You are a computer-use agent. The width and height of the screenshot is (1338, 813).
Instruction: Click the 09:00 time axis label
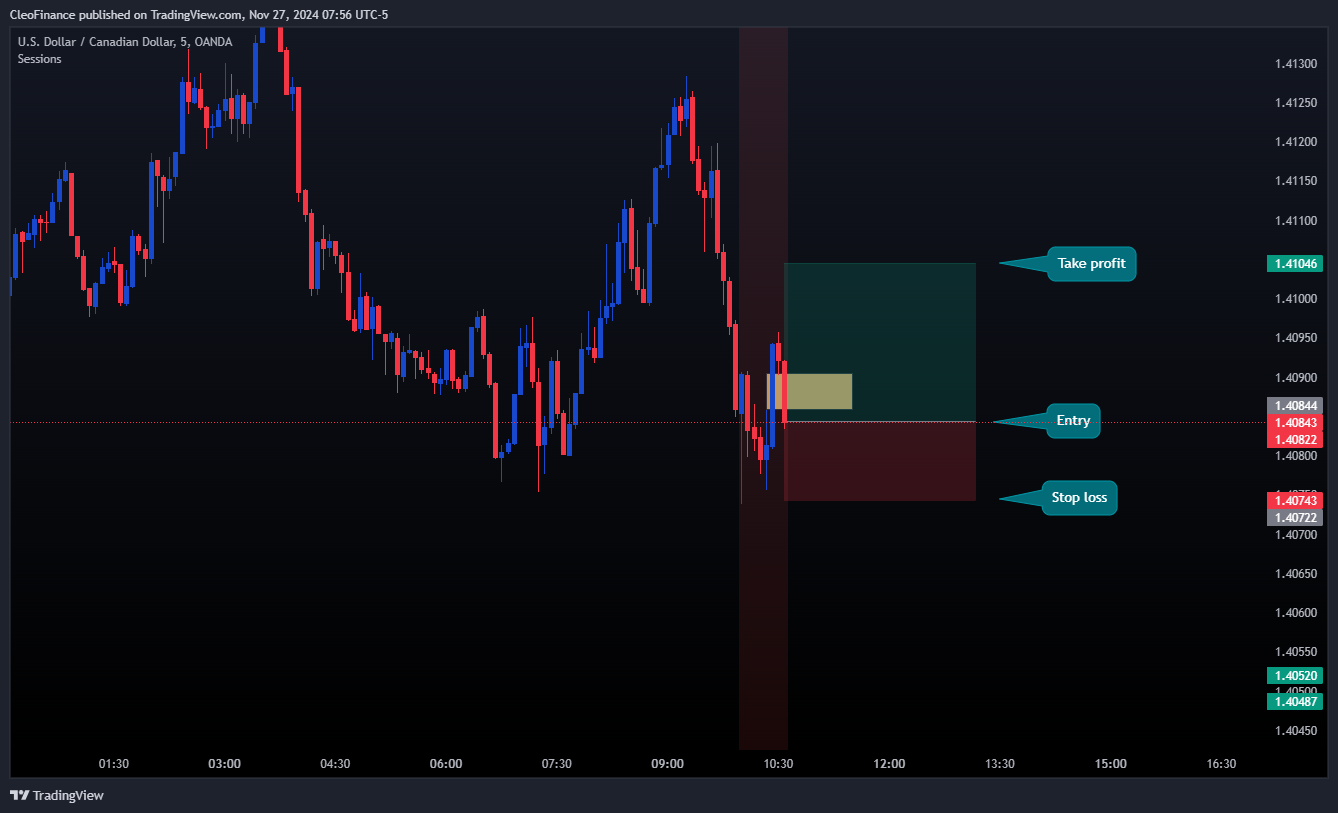[x=667, y=764]
